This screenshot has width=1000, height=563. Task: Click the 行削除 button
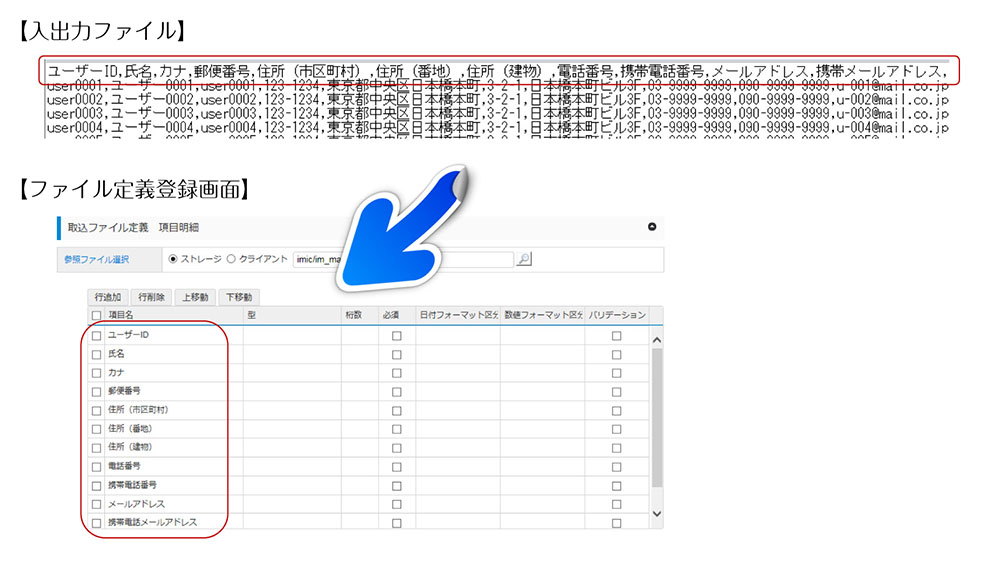[x=151, y=297]
